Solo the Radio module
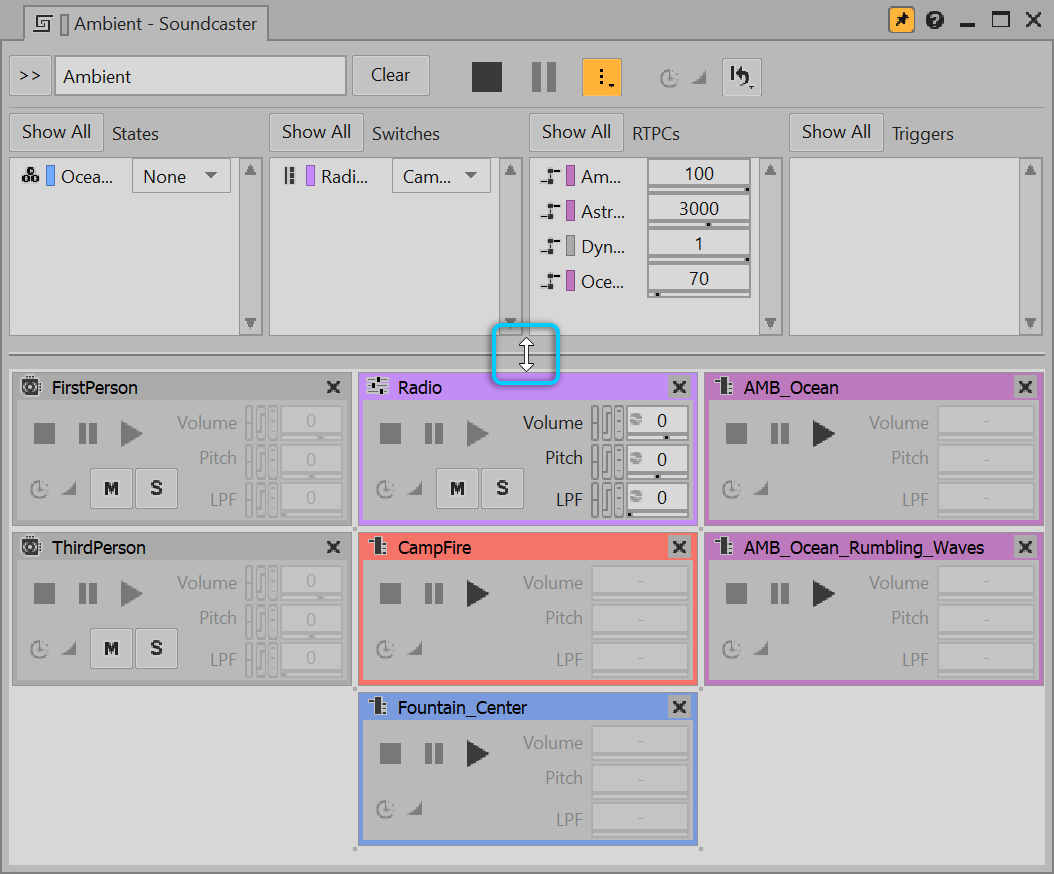The image size is (1054, 874). click(x=502, y=488)
